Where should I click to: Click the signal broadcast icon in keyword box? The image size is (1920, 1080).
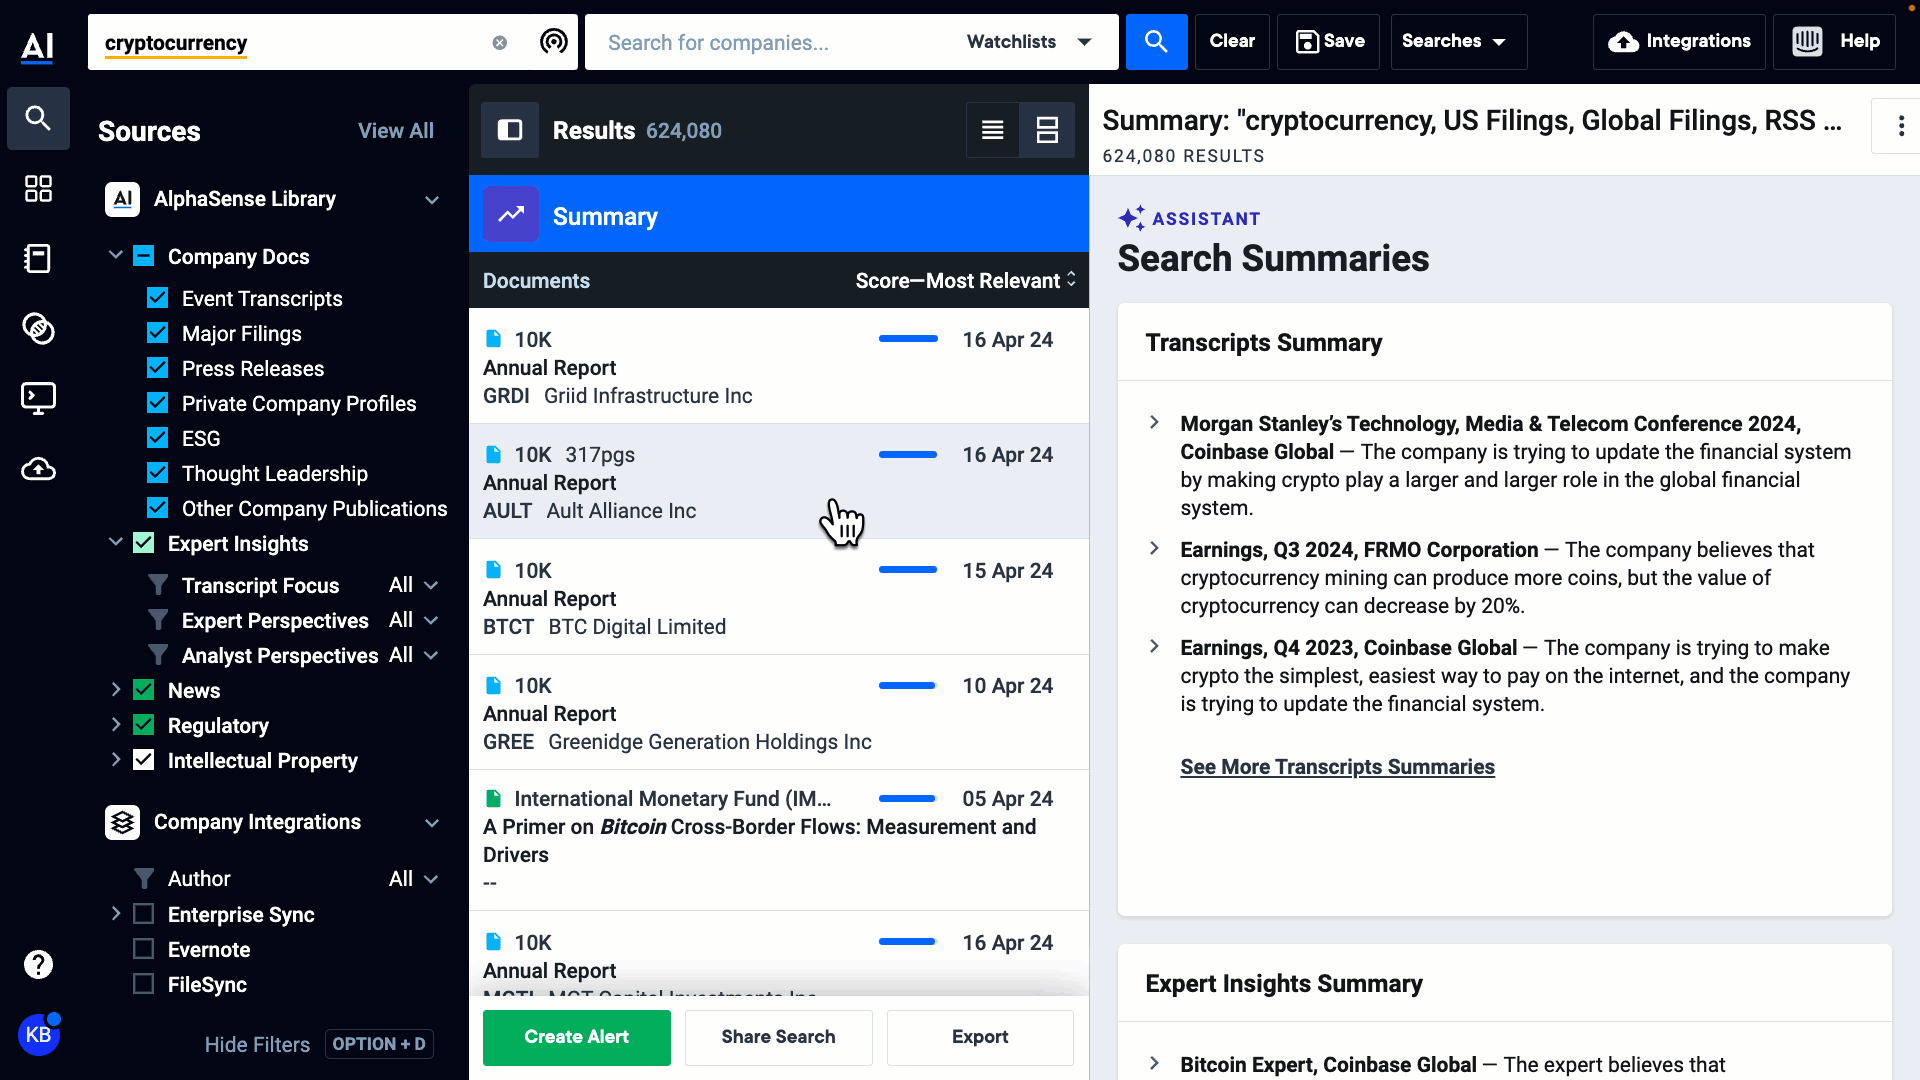coord(553,42)
